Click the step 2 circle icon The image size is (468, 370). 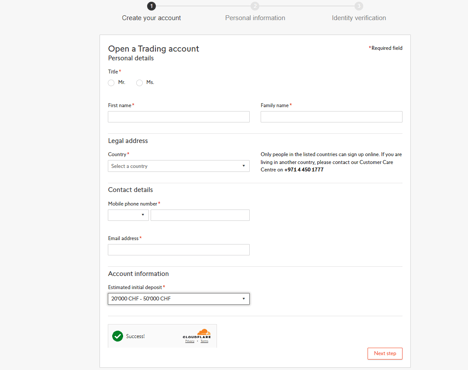click(x=255, y=6)
